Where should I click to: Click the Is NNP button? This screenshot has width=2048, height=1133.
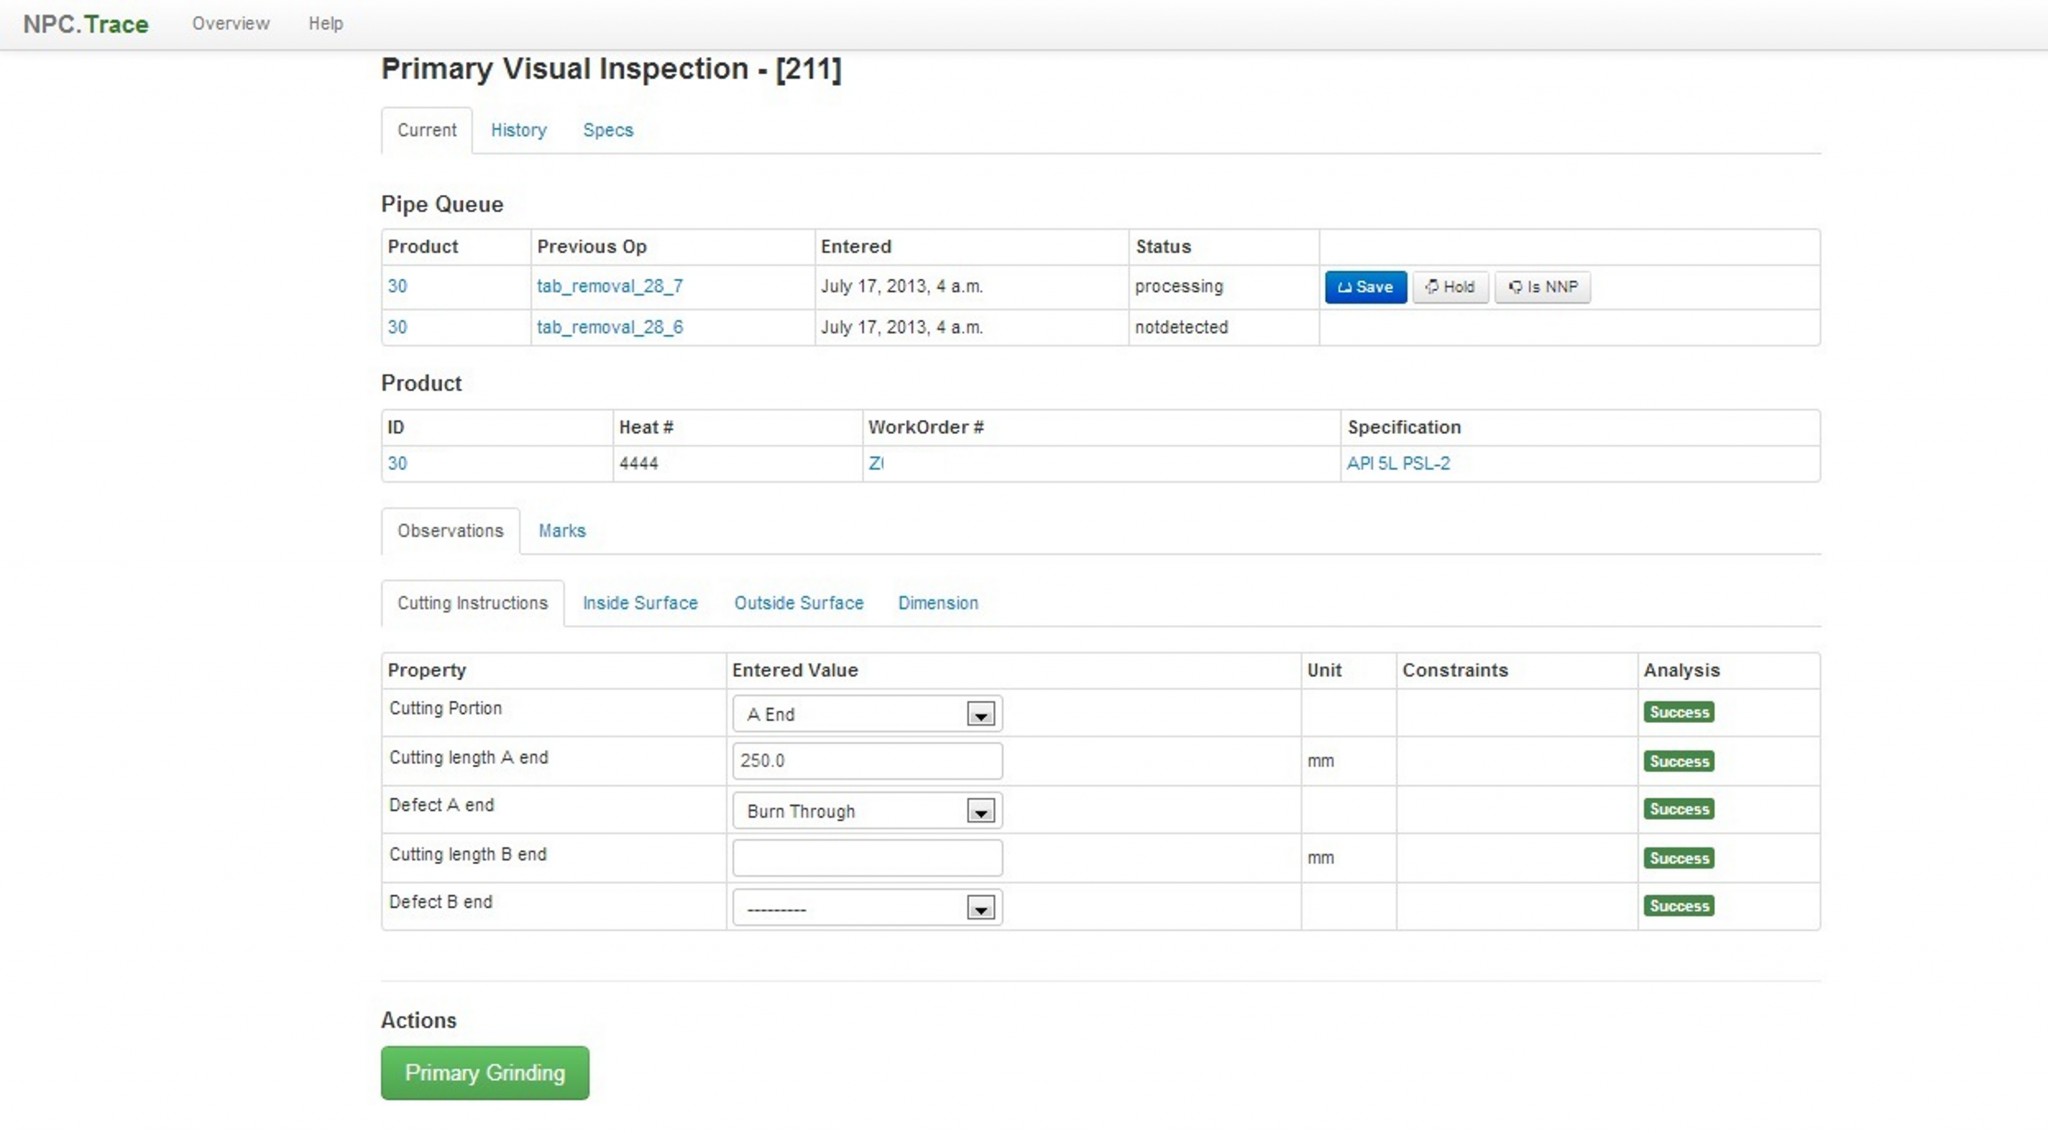click(1542, 287)
